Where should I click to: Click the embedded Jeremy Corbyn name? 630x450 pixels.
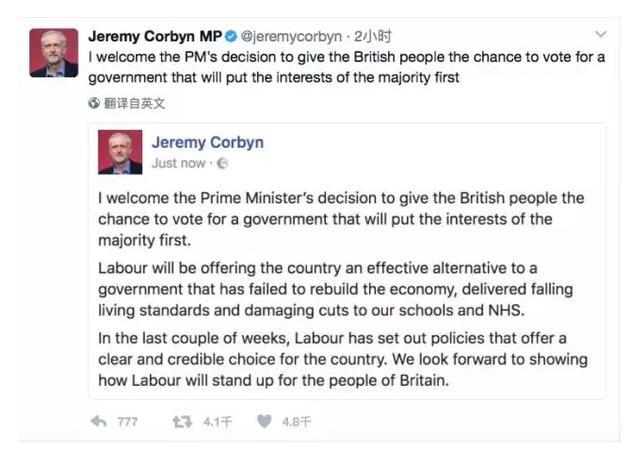point(207,142)
